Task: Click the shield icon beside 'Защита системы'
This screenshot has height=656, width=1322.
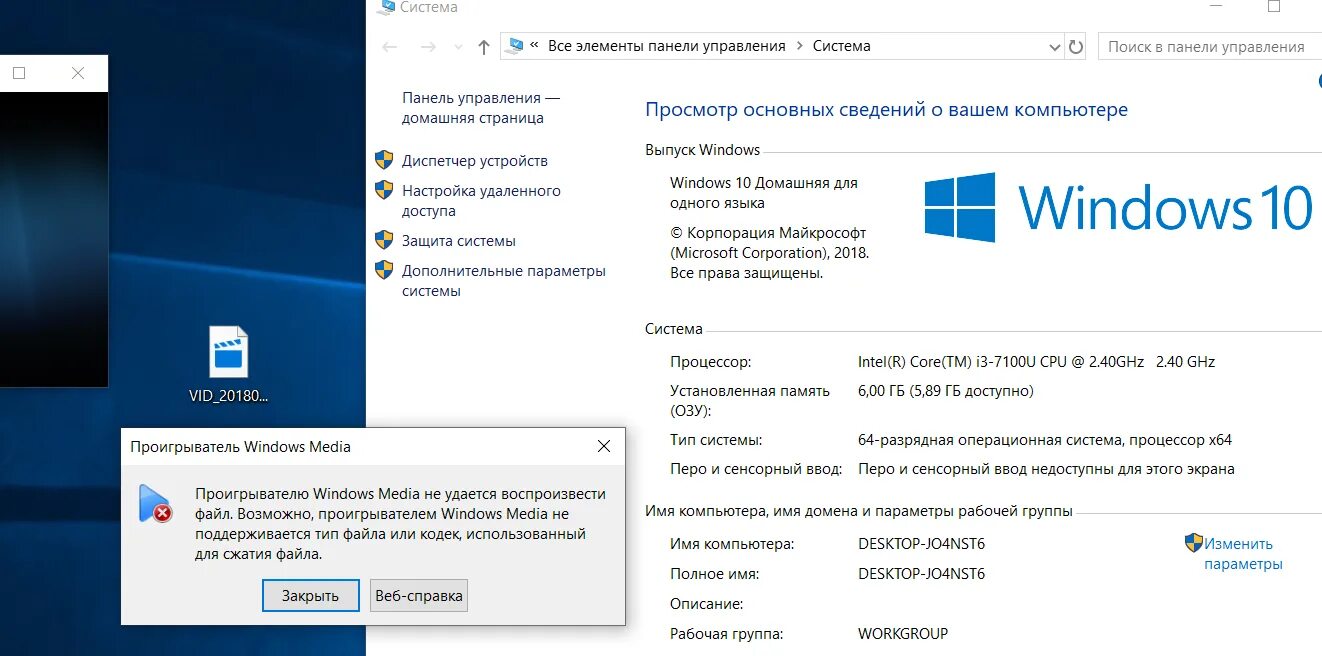Action: point(384,240)
